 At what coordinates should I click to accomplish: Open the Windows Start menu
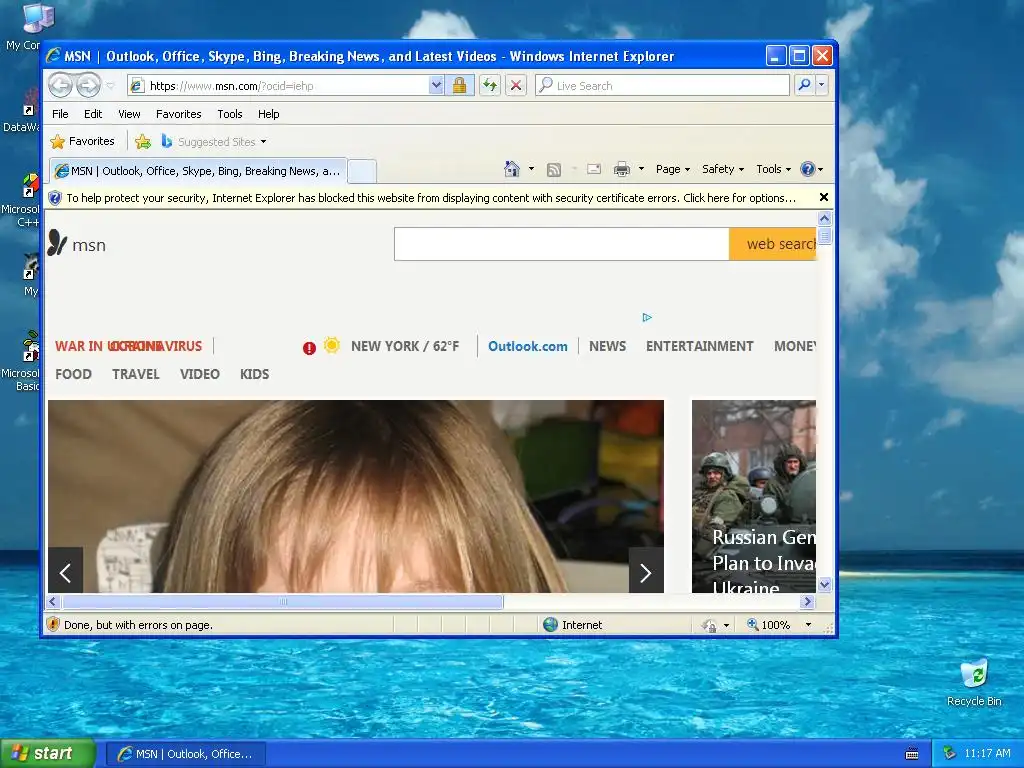pyautogui.click(x=48, y=754)
